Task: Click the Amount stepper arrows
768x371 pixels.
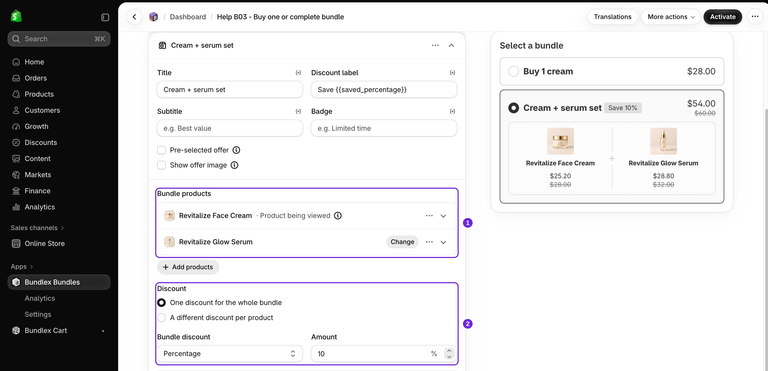Action: 449,354
